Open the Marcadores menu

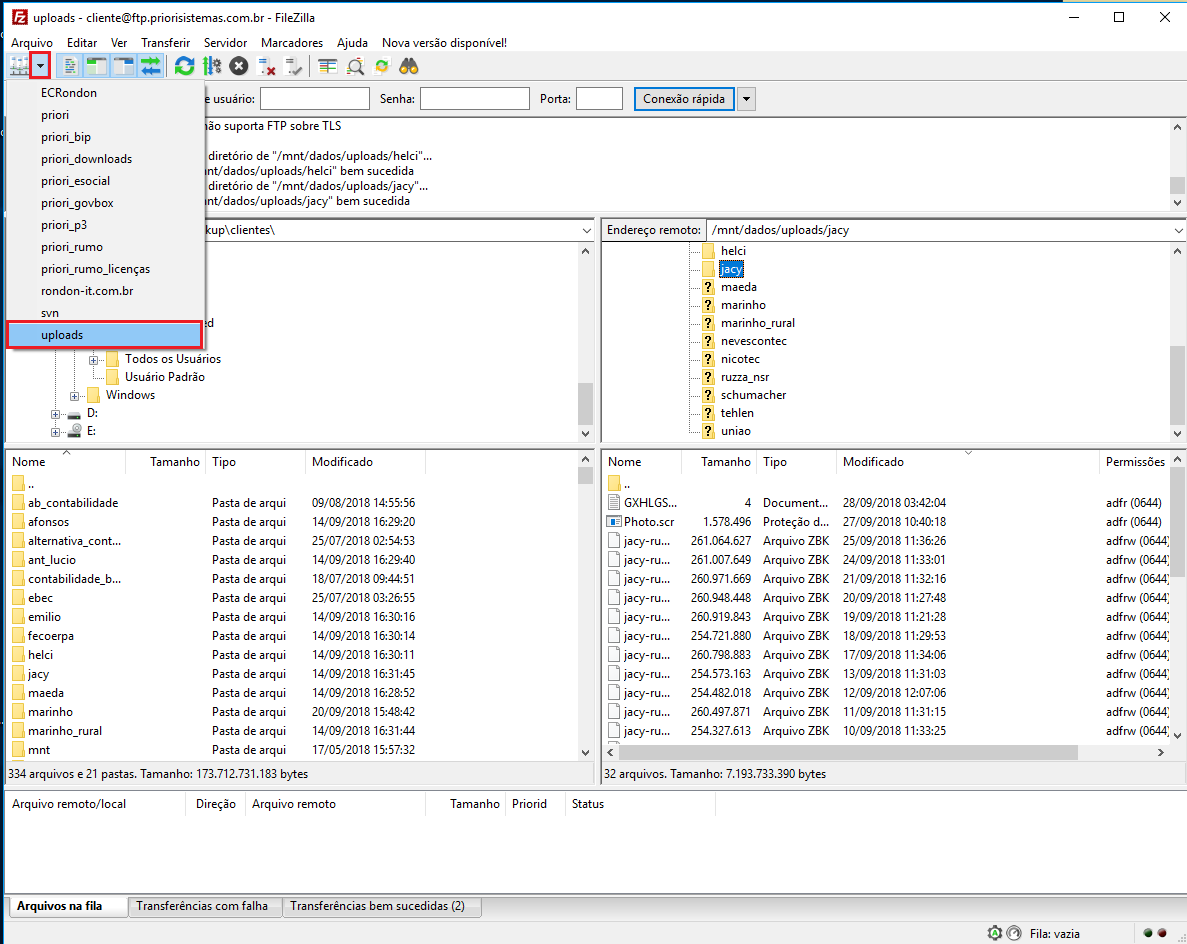(292, 43)
